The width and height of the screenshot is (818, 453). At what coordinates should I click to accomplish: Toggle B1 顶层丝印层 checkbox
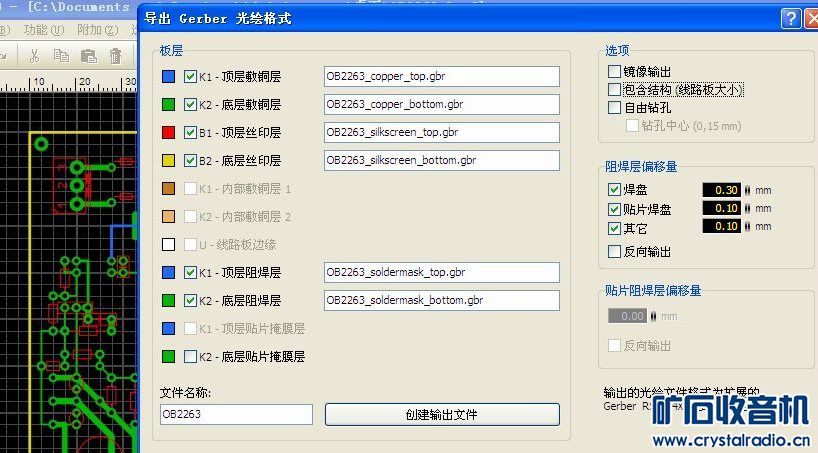click(190, 133)
